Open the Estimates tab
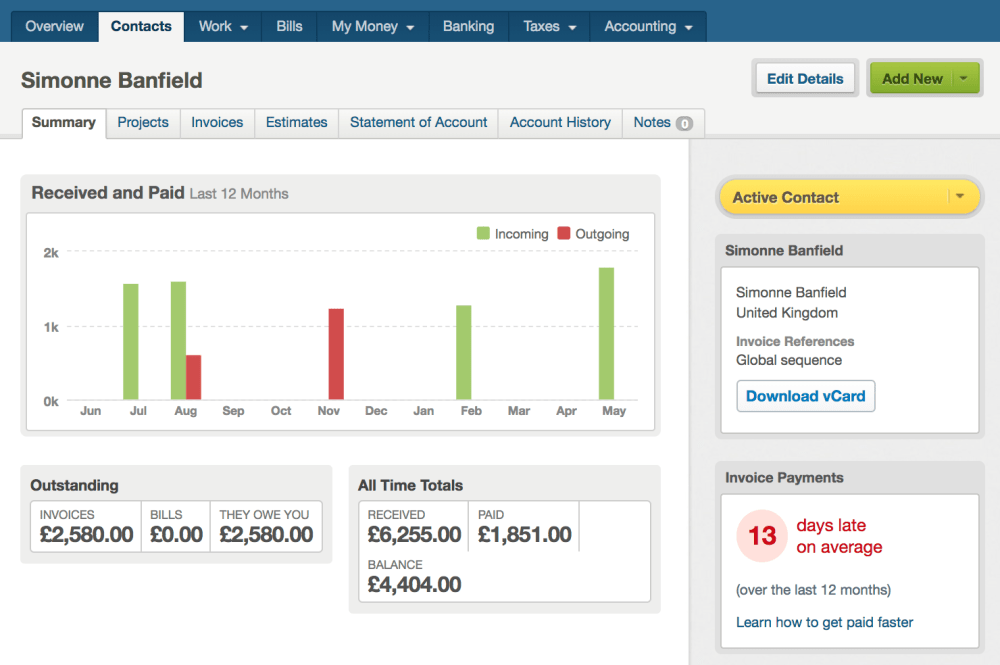 pos(296,122)
